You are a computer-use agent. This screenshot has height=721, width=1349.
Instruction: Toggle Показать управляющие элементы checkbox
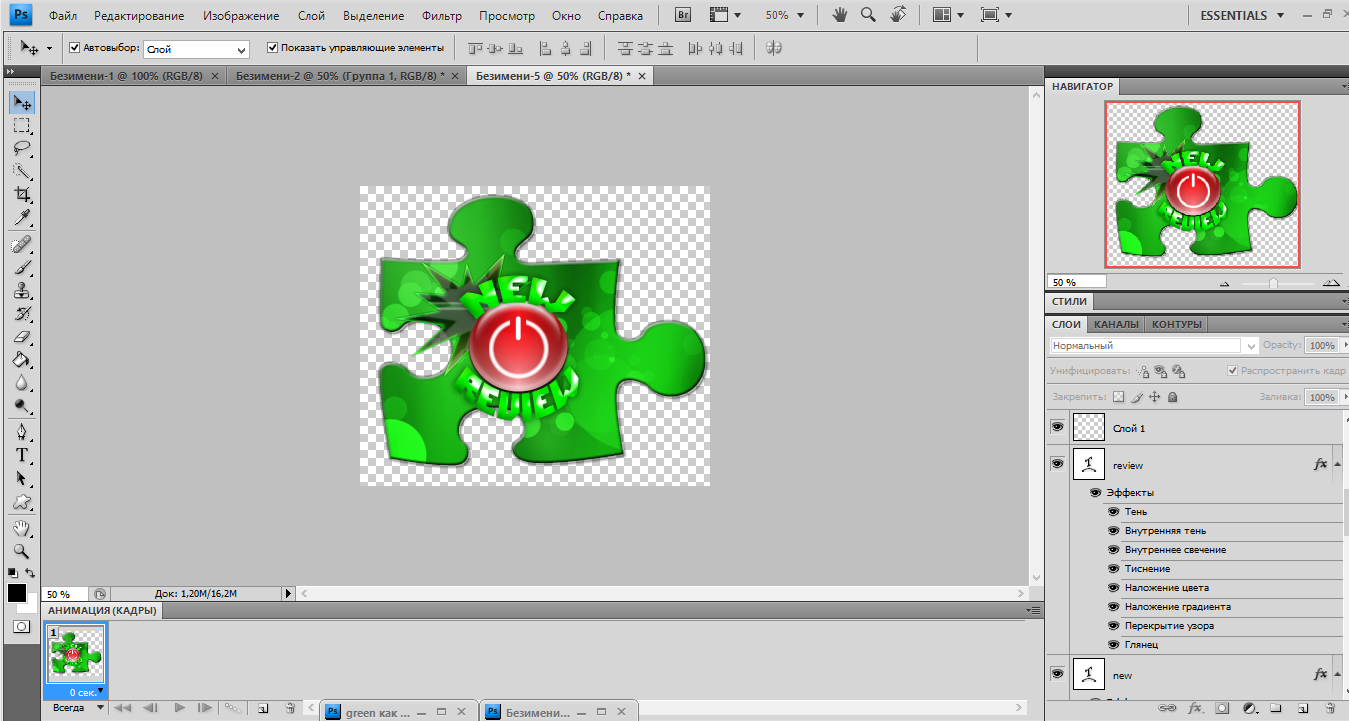[272, 48]
